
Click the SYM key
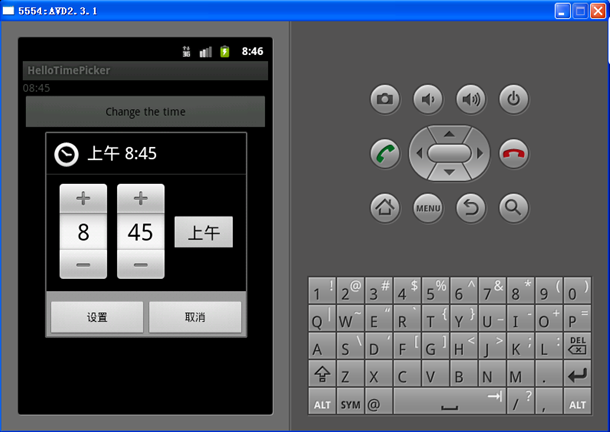point(351,401)
